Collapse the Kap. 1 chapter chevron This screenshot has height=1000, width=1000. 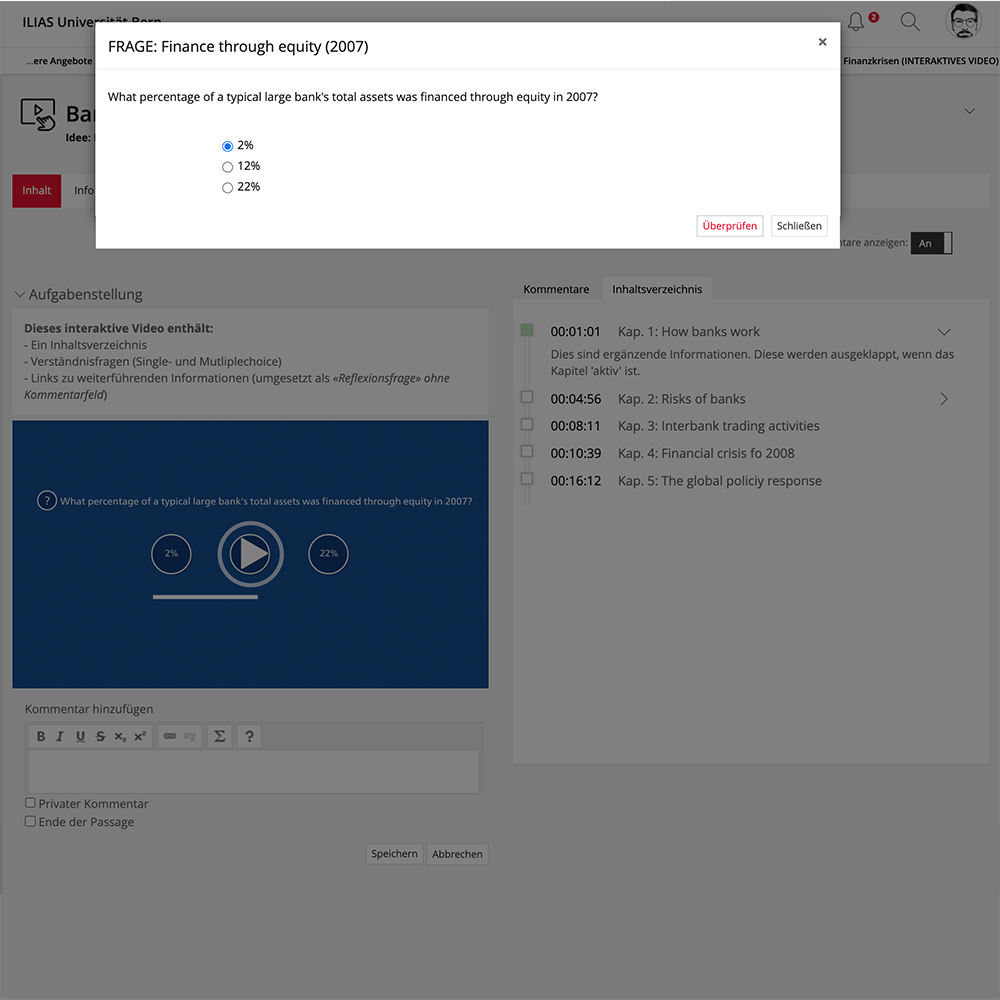tap(943, 332)
